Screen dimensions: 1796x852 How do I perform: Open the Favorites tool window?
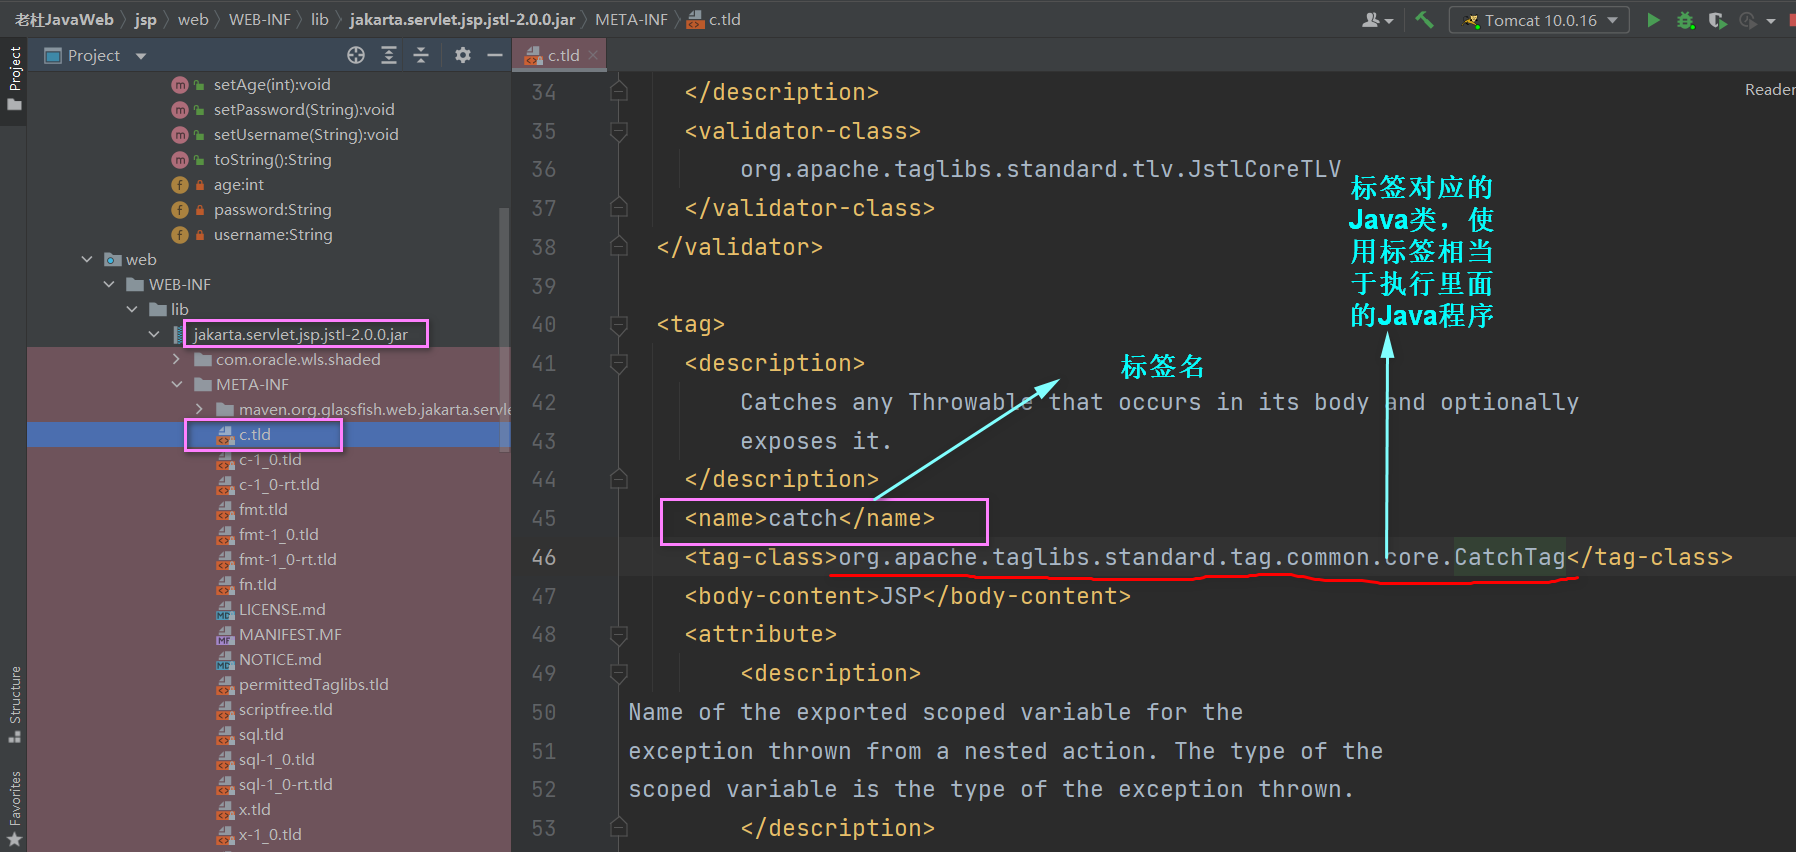coord(15,808)
